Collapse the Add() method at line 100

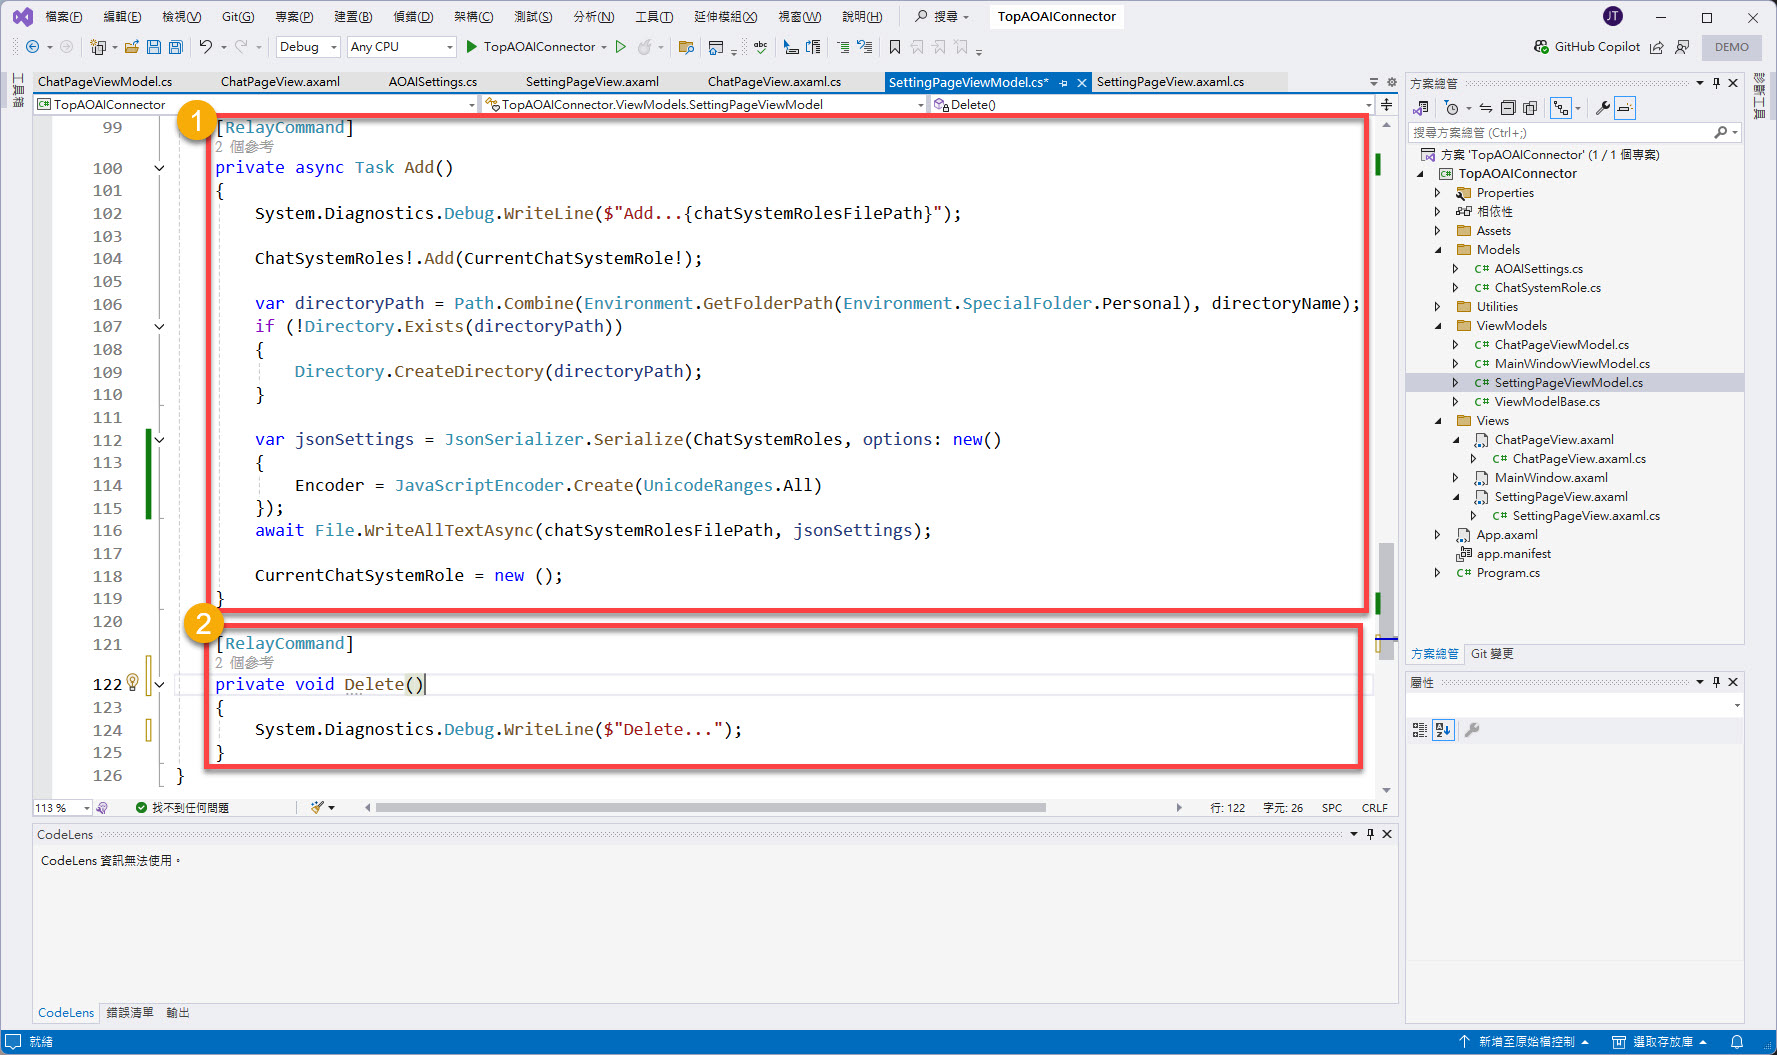coord(159,168)
